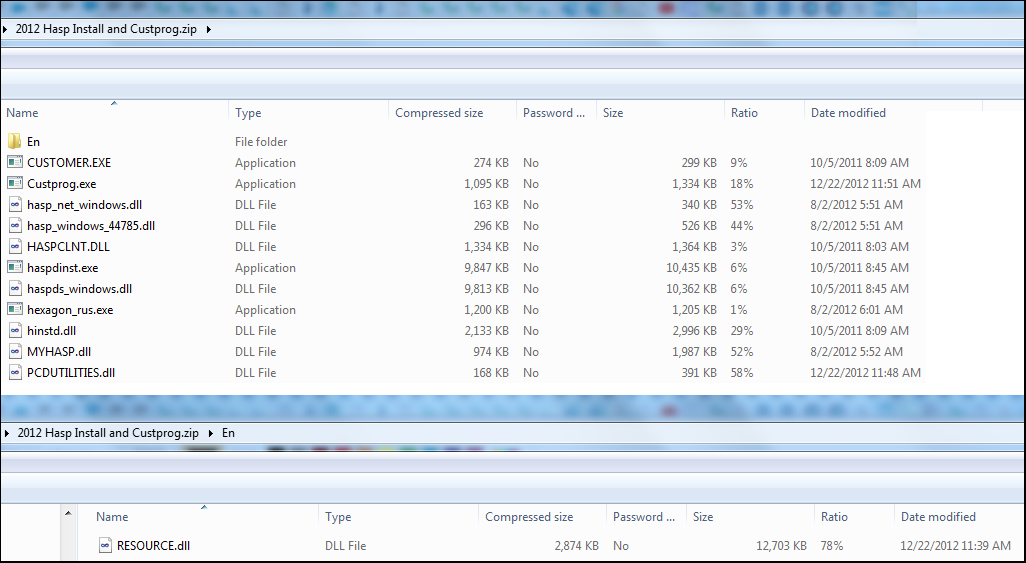The image size is (1026, 563).
Task: Click the haspds_windows.dll file icon
Action: [x=14, y=288]
